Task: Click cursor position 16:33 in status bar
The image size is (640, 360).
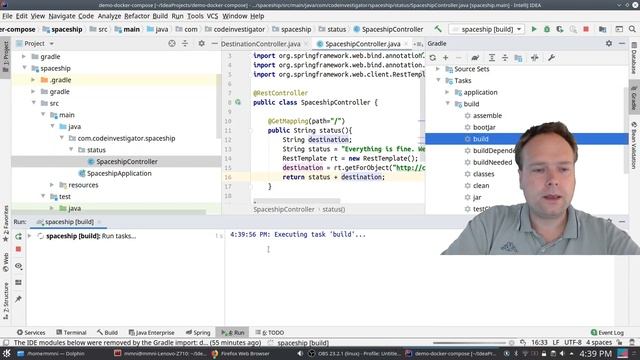Action: click(x=539, y=342)
